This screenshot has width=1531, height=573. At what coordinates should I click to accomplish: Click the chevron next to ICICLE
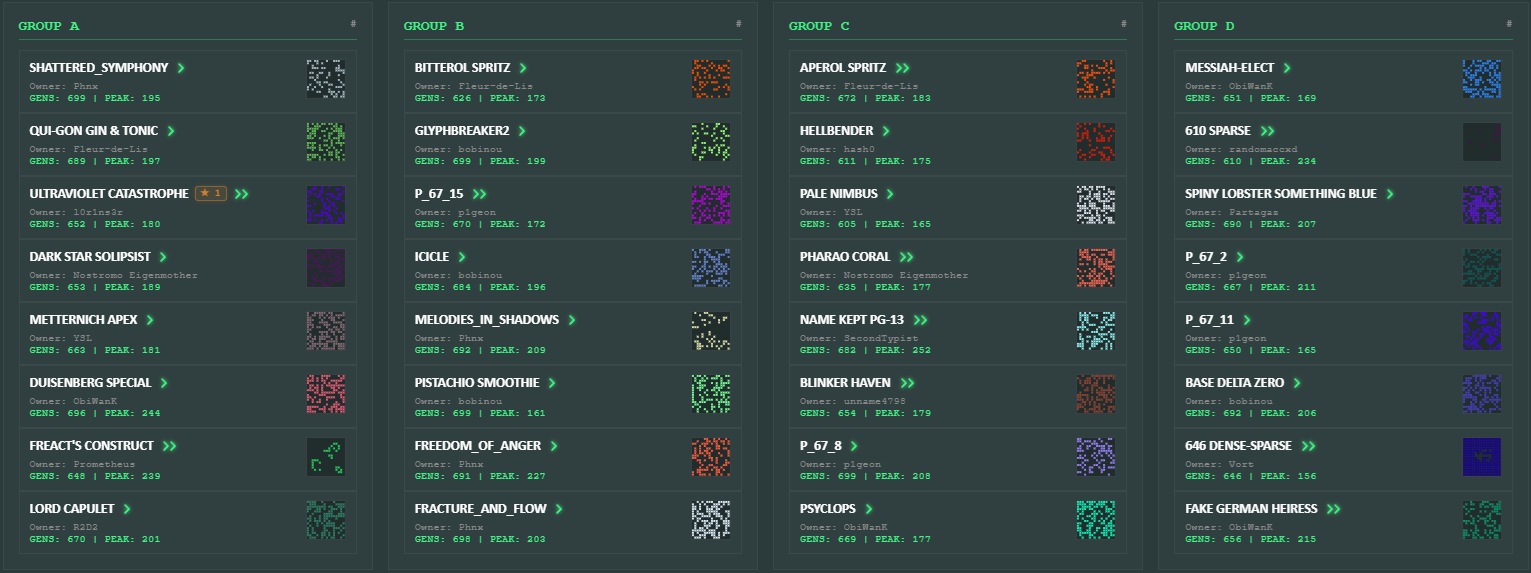(x=462, y=257)
